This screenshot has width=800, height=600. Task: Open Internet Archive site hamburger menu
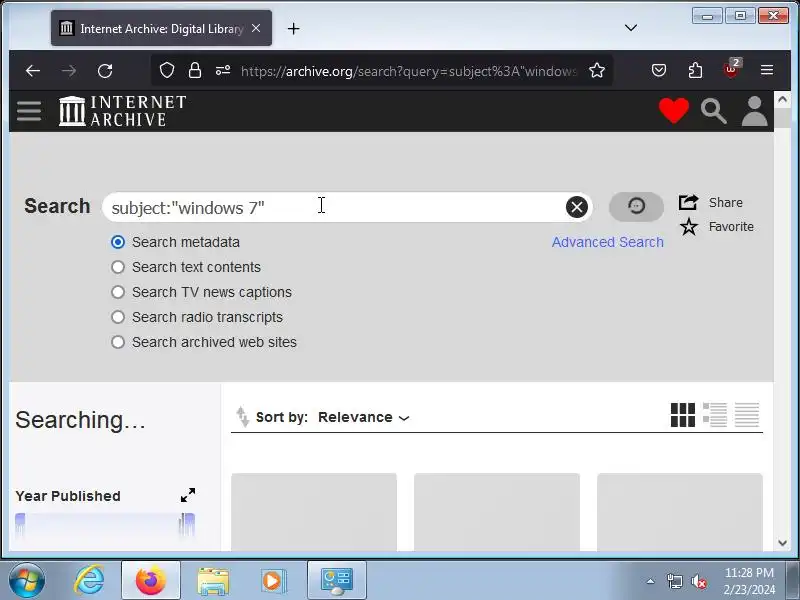(x=29, y=111)
